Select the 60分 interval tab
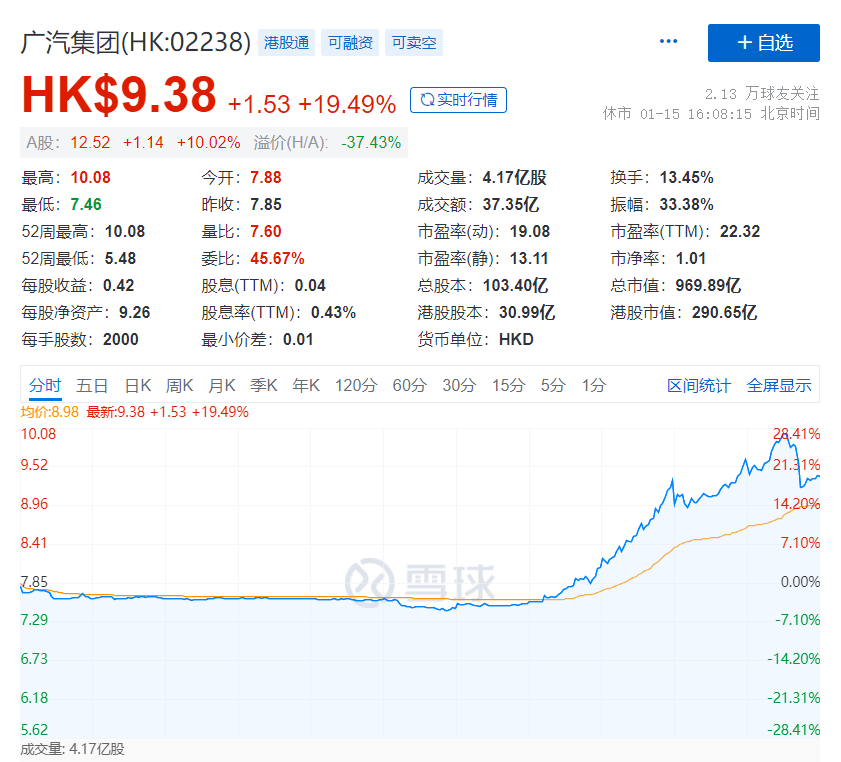The width and height of the screenshot is (841, 762). click(x=408, y=384)
